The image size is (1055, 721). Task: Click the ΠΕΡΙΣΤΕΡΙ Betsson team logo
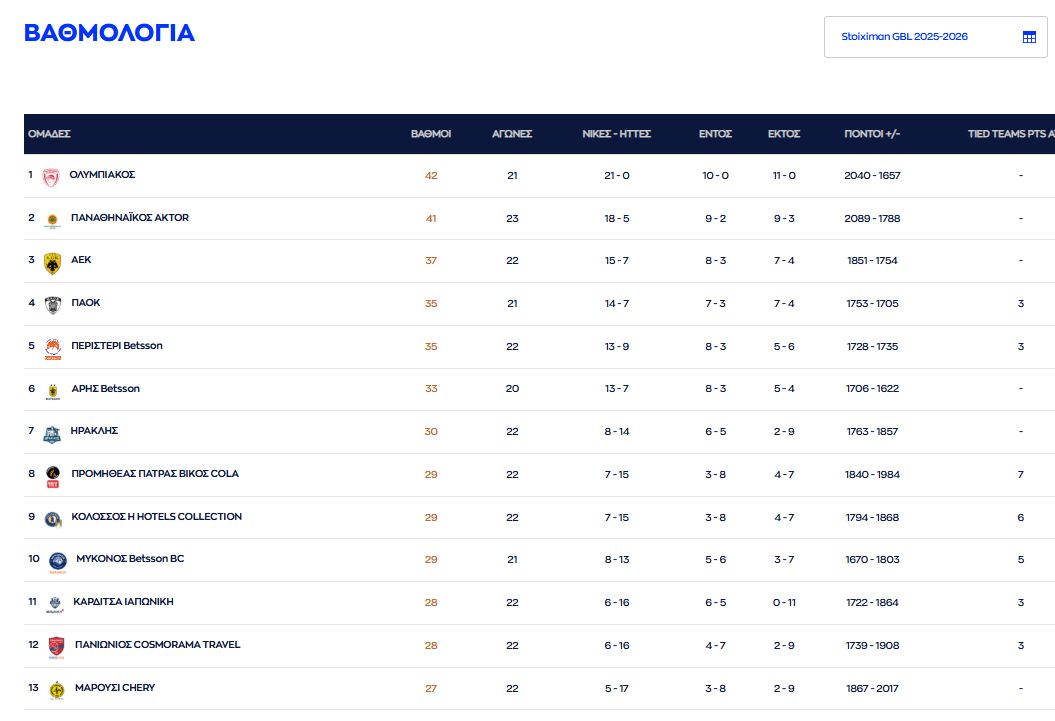(52, 348)
